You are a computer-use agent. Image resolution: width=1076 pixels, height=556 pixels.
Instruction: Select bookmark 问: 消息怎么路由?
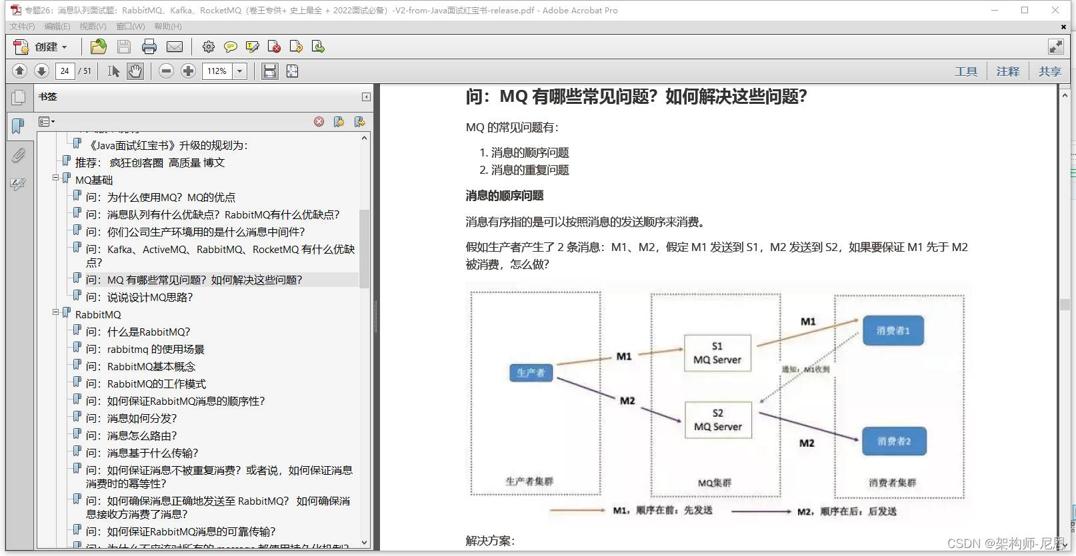(x=132, y=435)
